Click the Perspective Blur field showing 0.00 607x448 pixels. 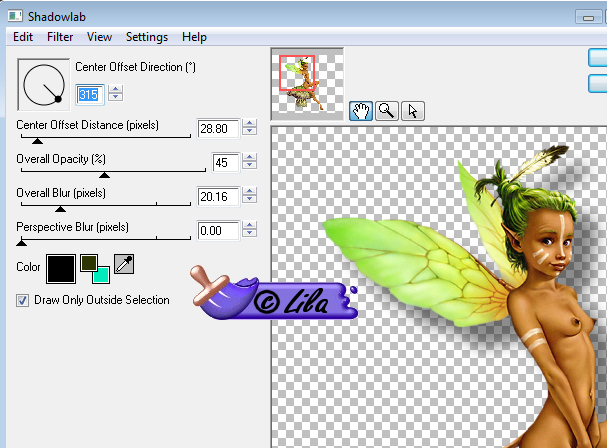(x=218, y=231)
